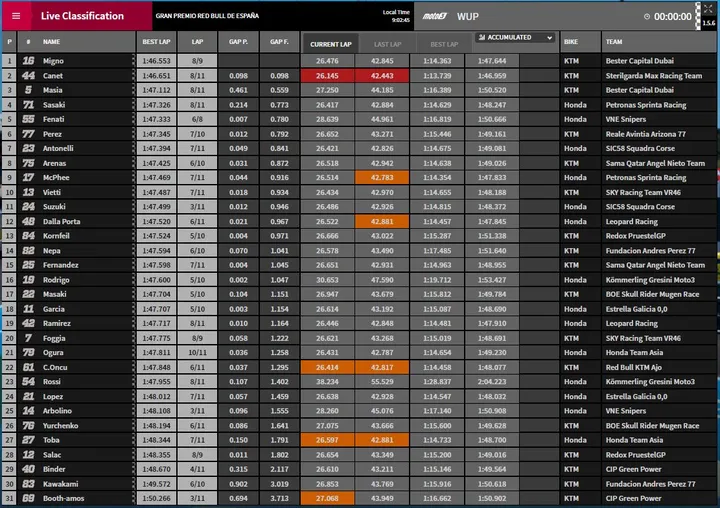Select rider Antonelli row name
The image size is (720, 508).
(58, 148)
